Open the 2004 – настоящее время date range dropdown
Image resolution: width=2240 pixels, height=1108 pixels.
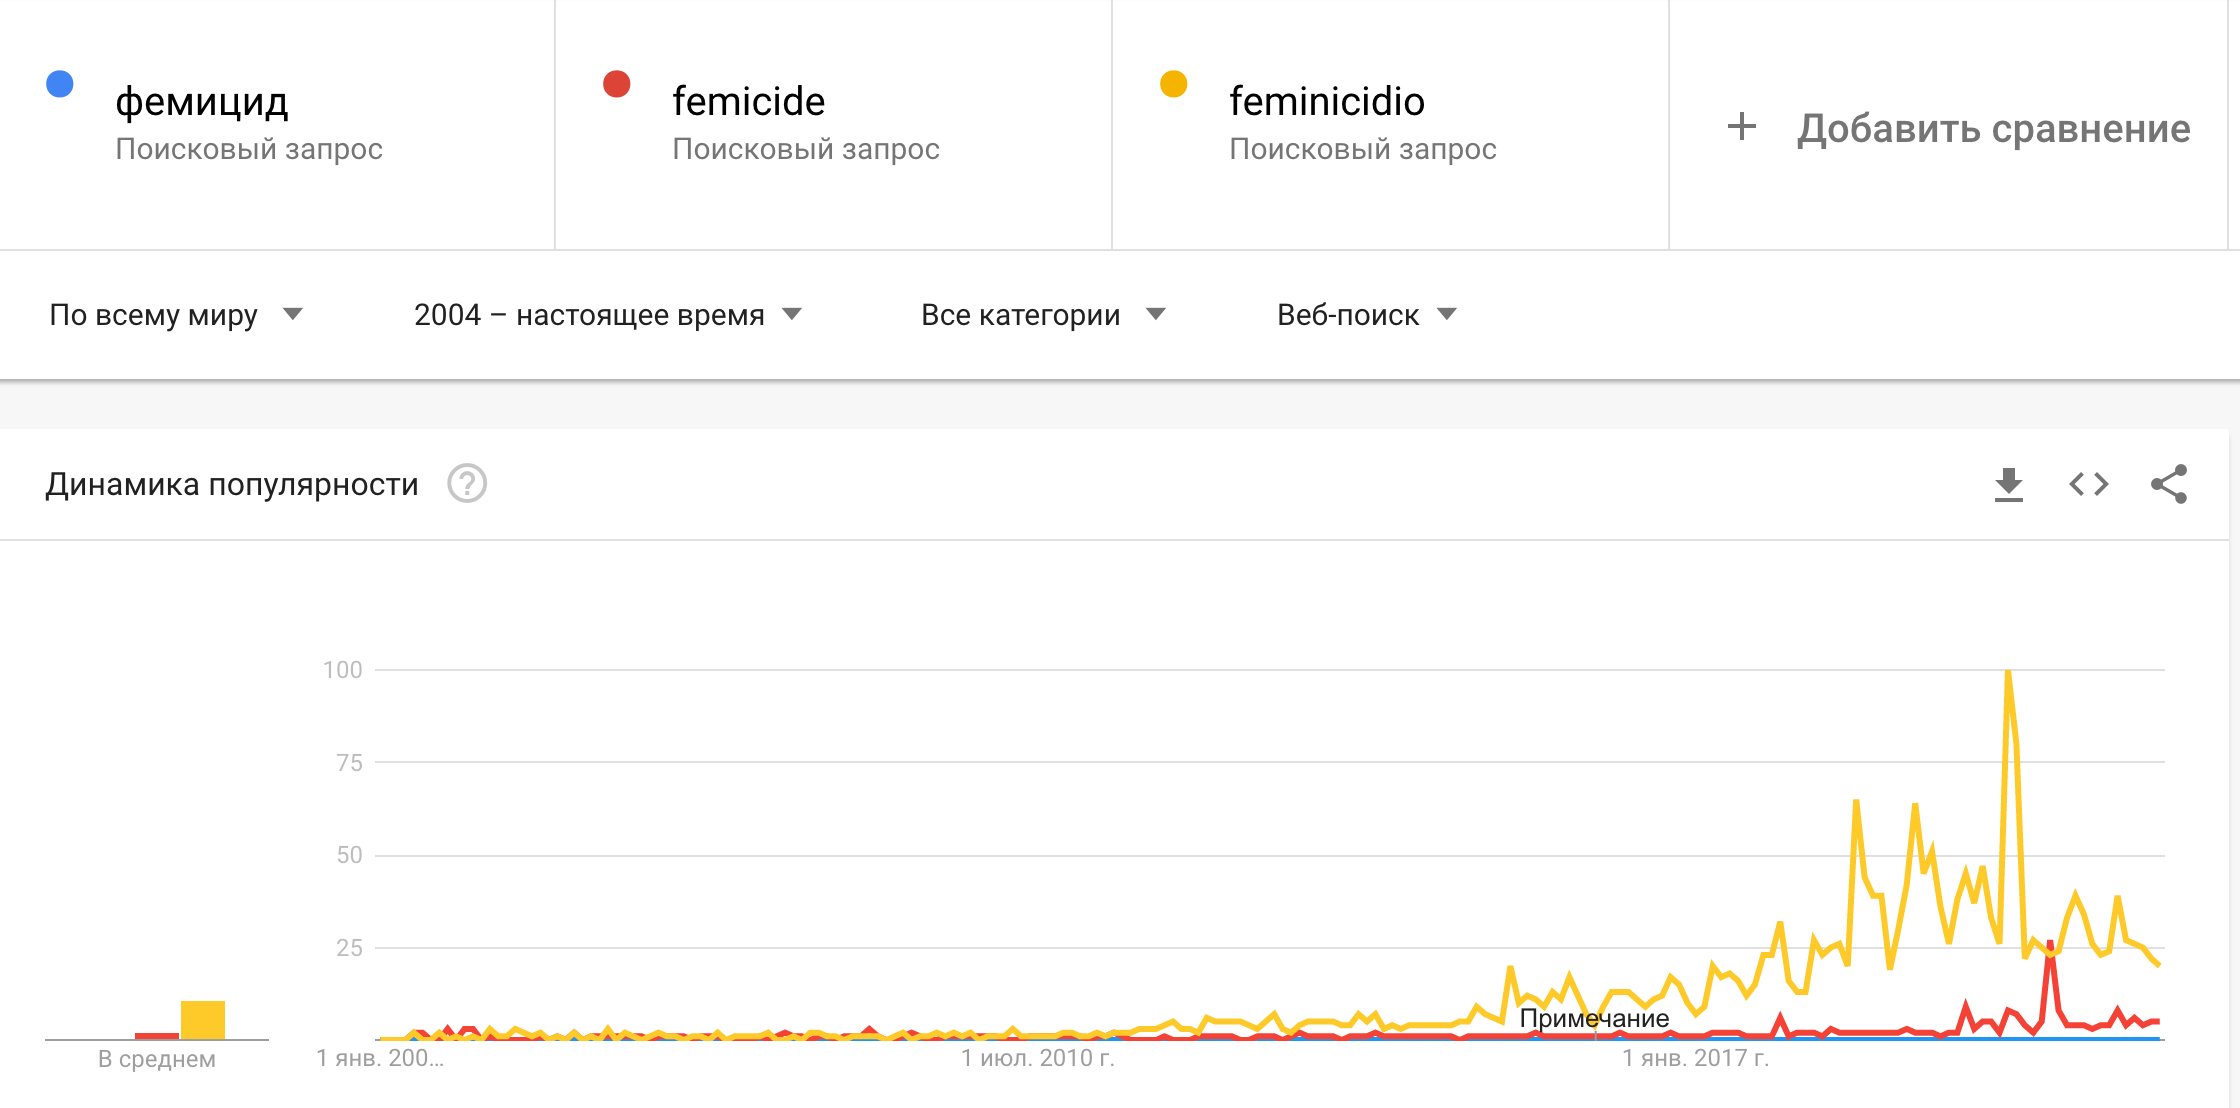608,315
